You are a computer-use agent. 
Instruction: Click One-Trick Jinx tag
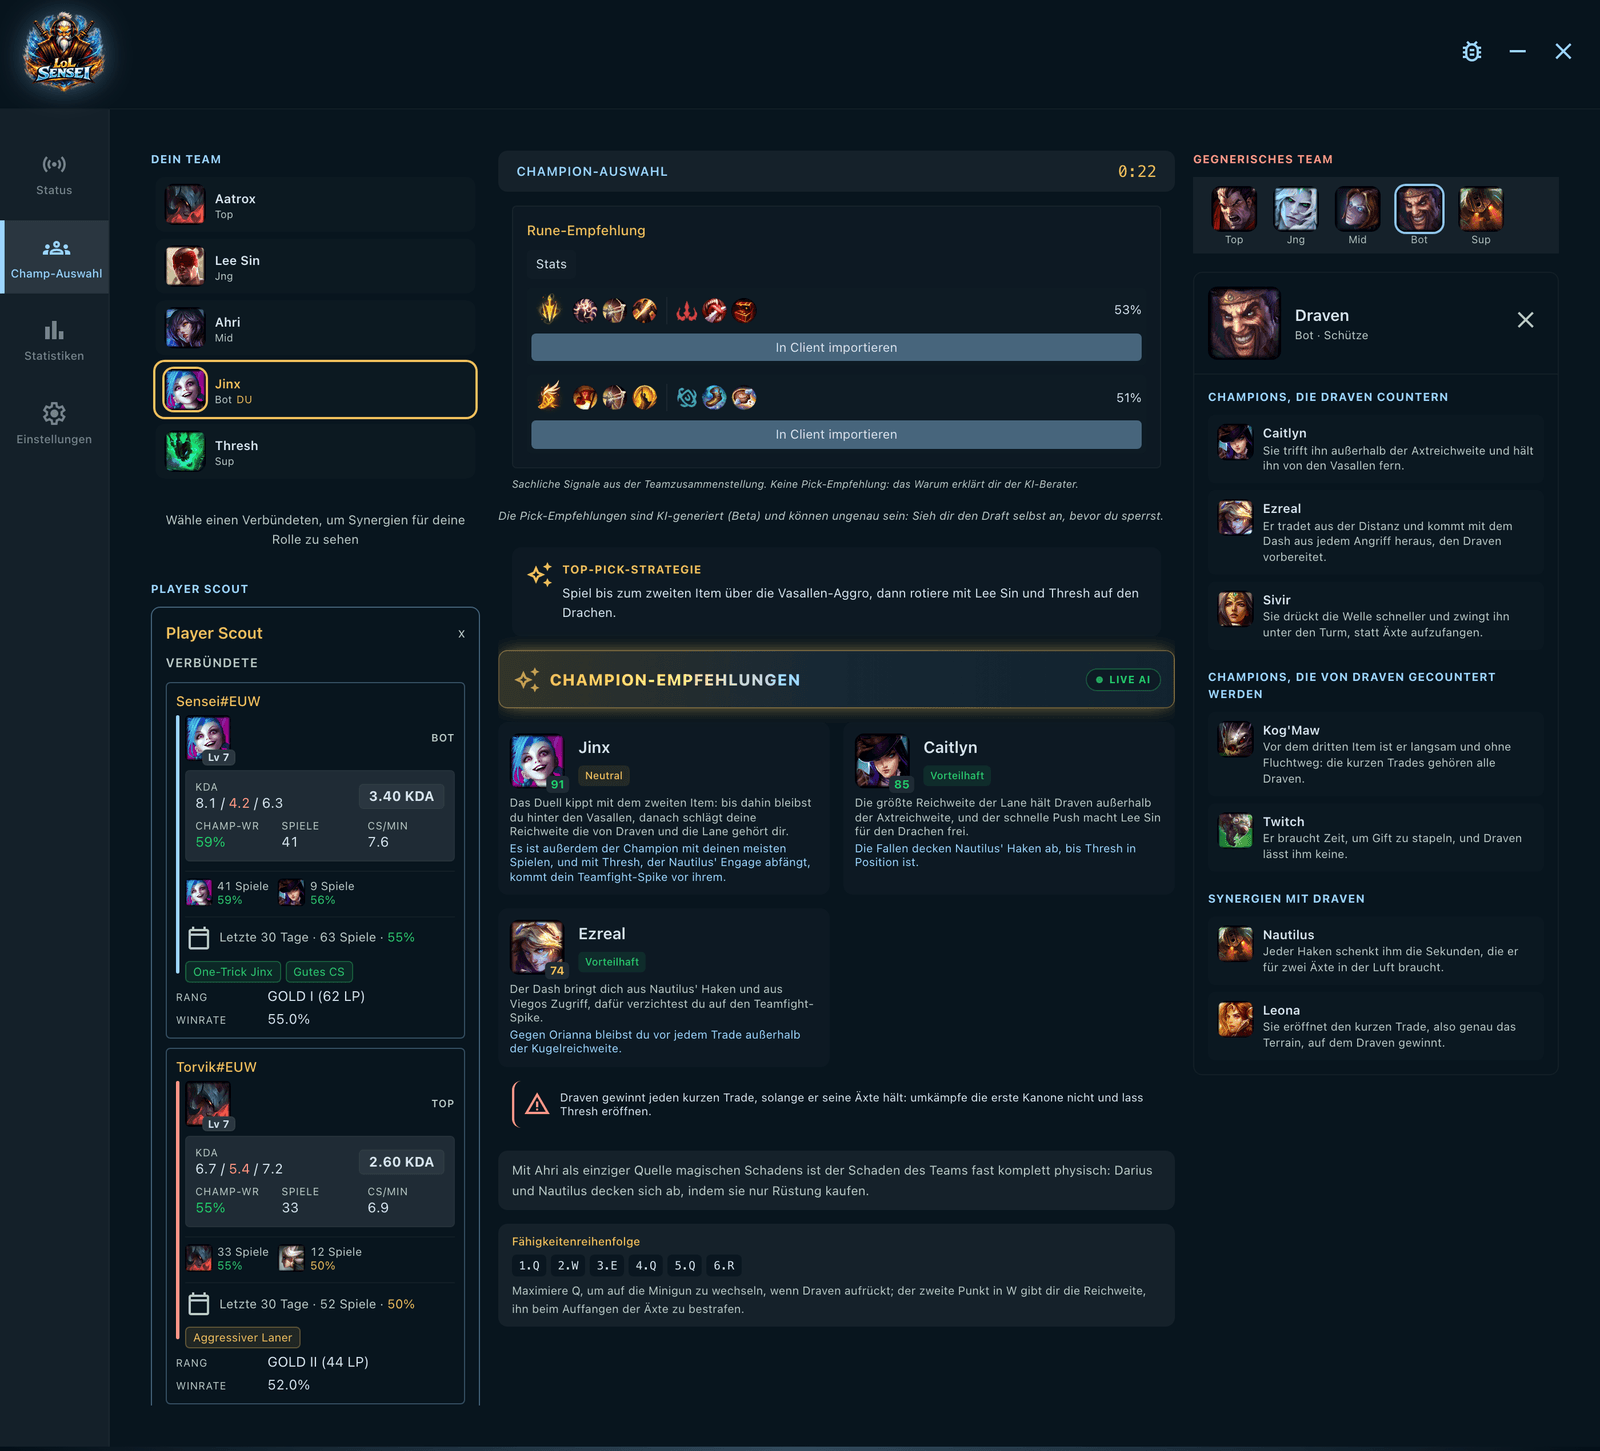point(233,972)
